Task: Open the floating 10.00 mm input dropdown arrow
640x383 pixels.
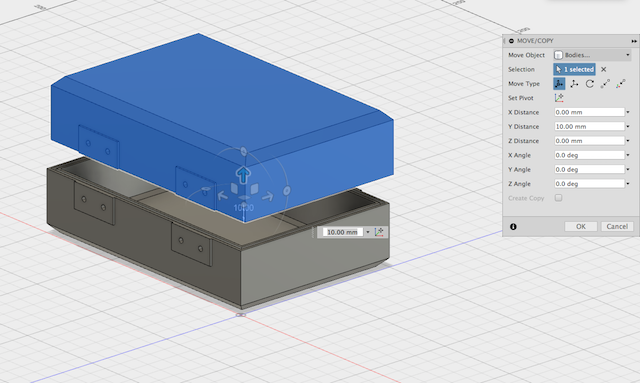Action: click(367, 232)
